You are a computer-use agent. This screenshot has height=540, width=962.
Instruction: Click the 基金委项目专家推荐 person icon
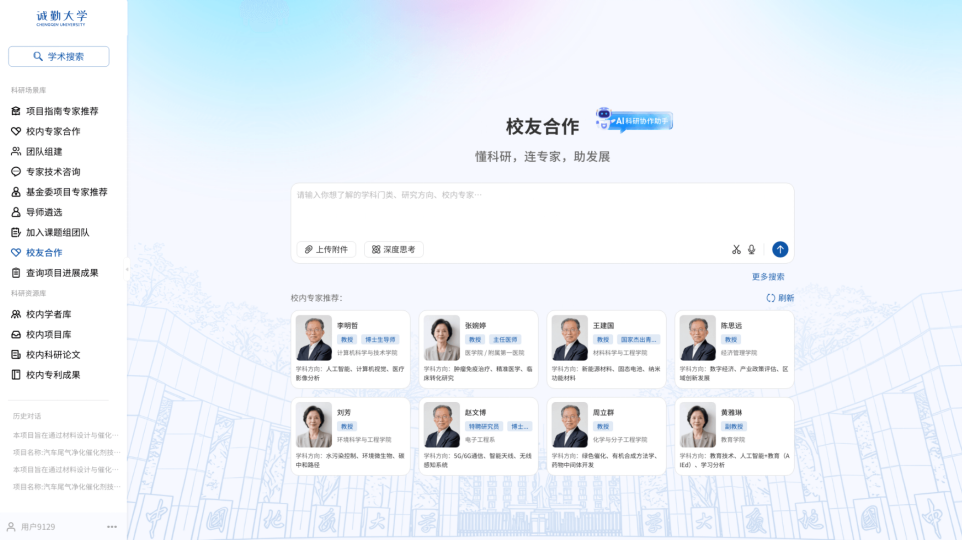pyautogui.click(x=16, y=192)
